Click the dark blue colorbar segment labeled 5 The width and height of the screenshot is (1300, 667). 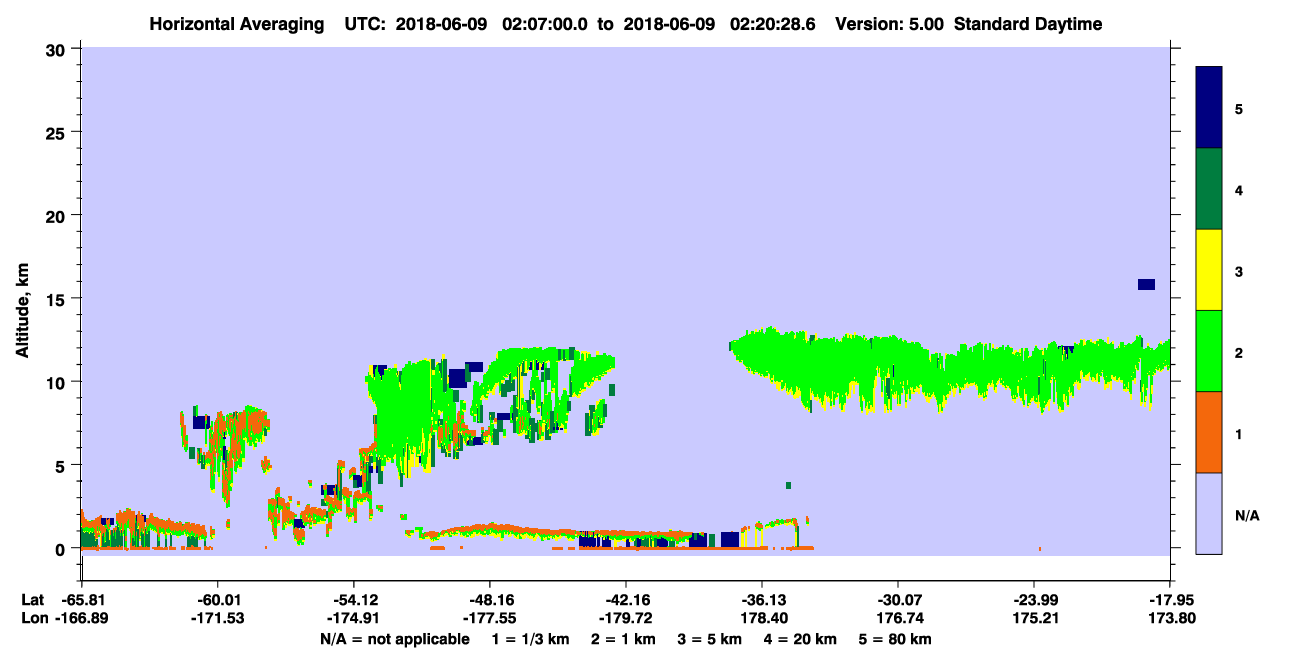[1209, 107]
